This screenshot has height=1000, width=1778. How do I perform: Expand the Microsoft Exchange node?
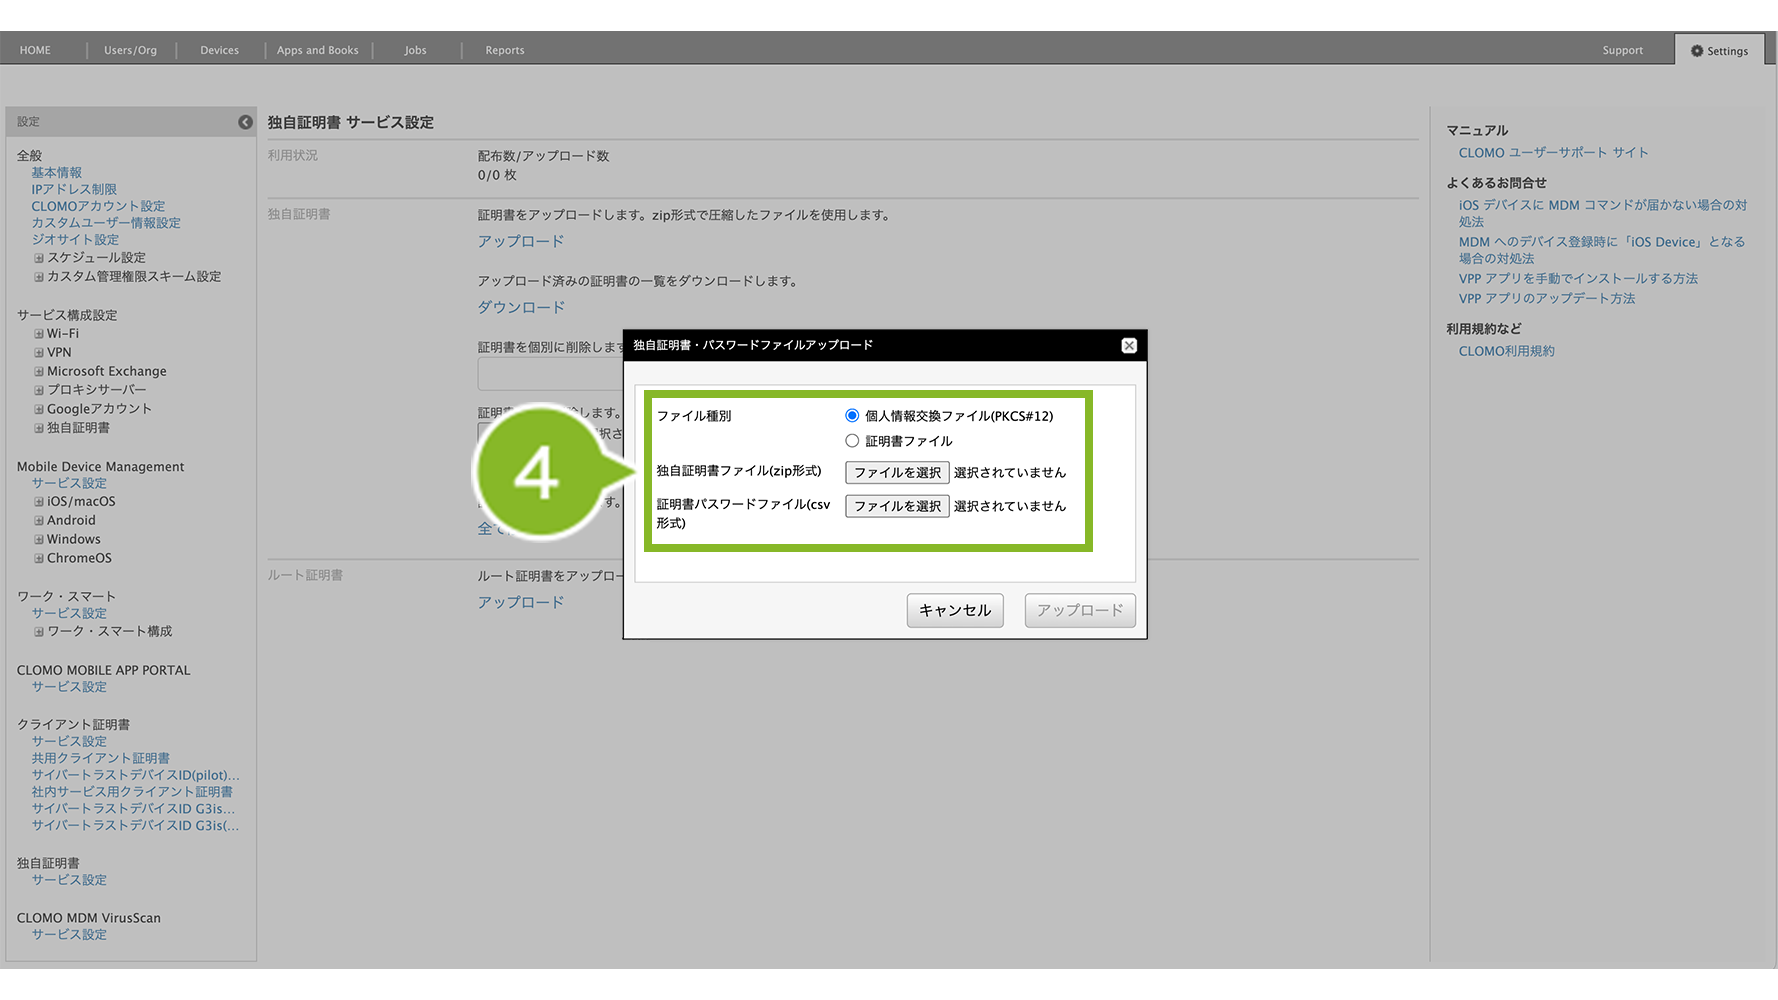click(x=39, y=372)
